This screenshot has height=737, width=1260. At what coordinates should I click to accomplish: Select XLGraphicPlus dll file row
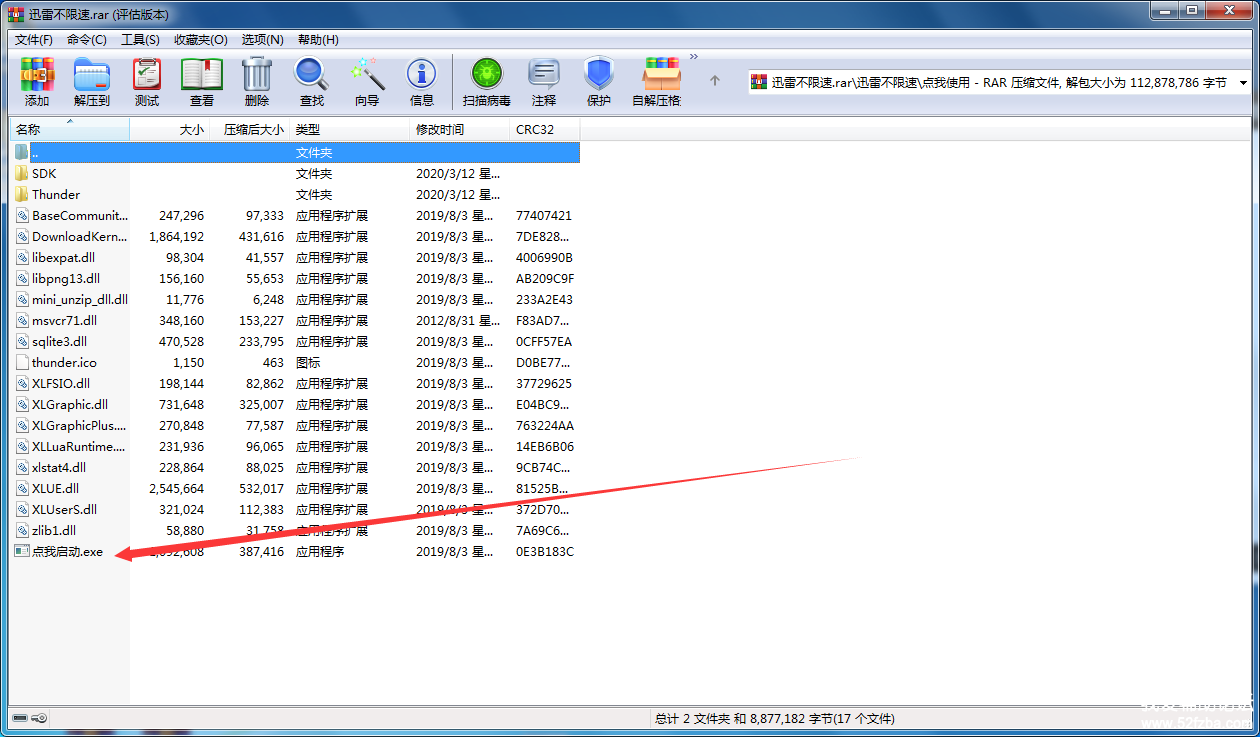point(296,425)
